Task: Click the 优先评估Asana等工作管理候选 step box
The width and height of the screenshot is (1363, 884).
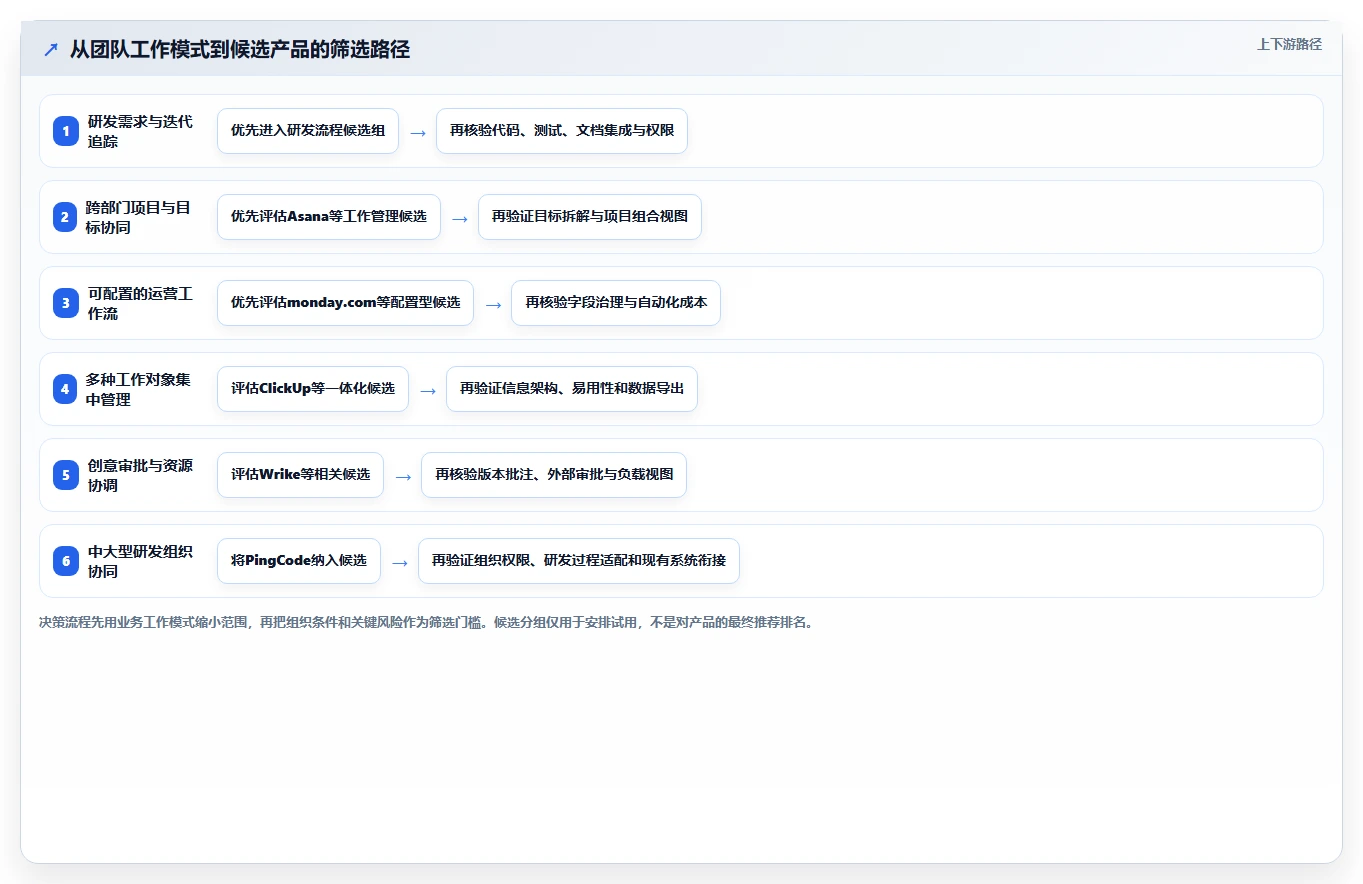Action: [x=329, y=217]
